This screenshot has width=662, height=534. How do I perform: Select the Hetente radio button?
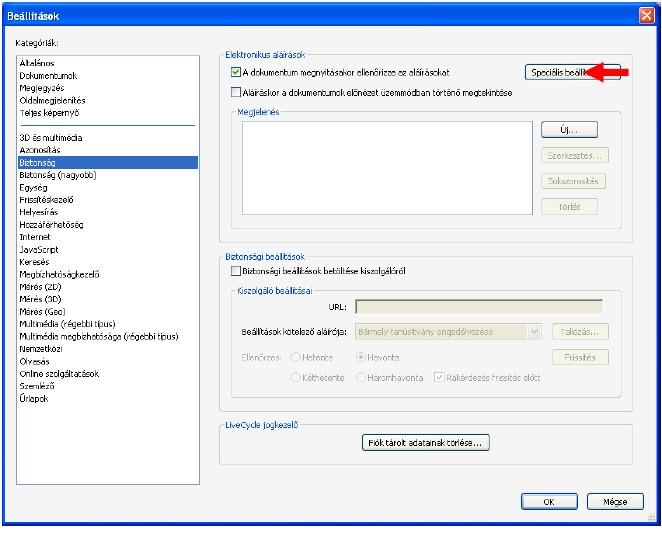295,357
